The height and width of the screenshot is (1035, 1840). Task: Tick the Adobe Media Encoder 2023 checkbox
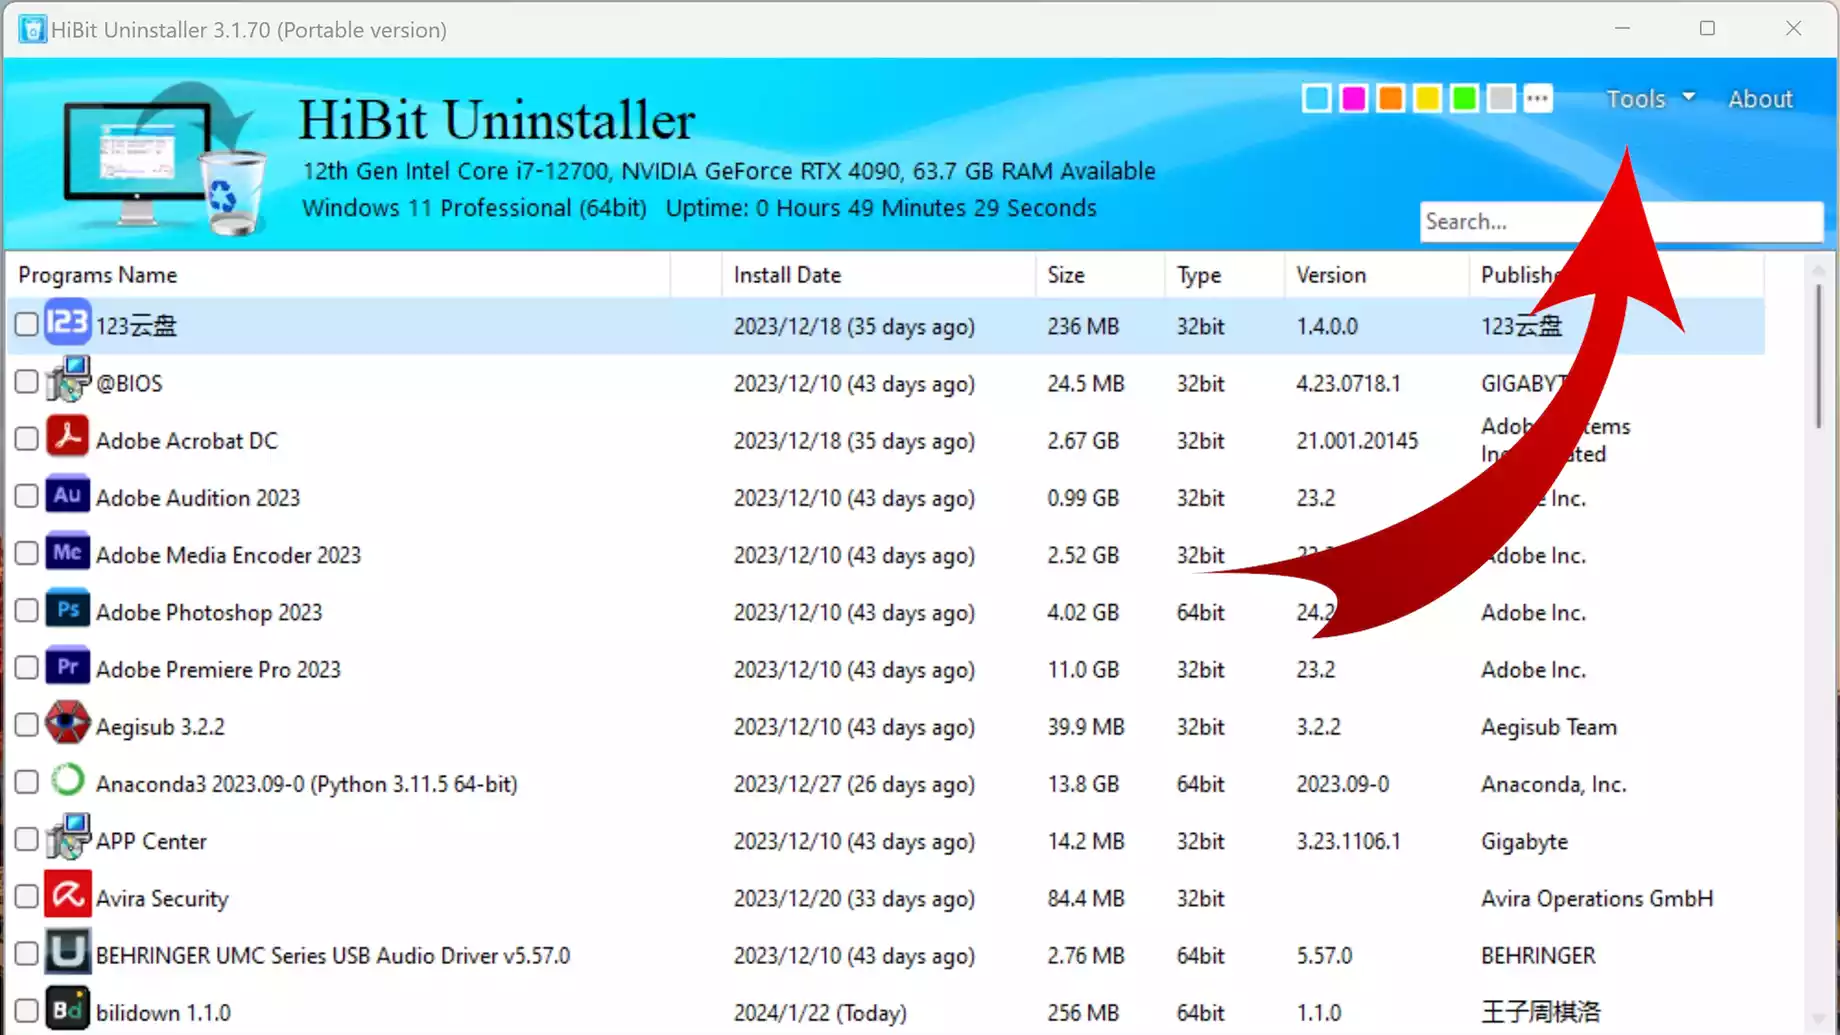(x=27, y=554)
